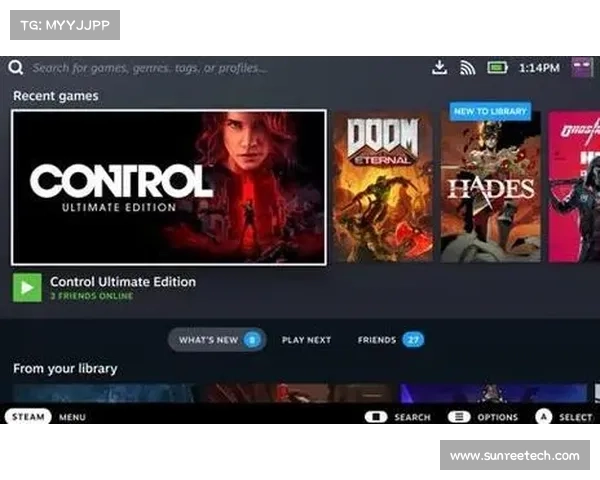Click the A Select button hint

point(543,417)
